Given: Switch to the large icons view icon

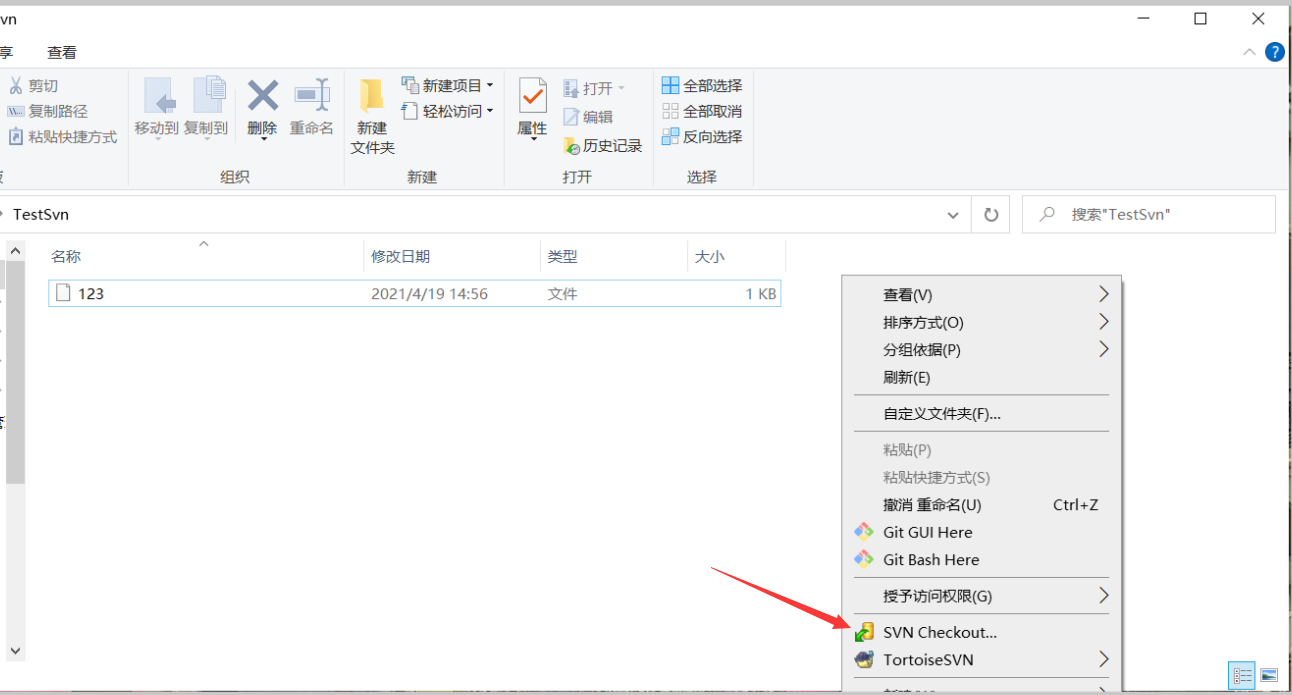Looking at the screenshot, I should [1268, 676].
